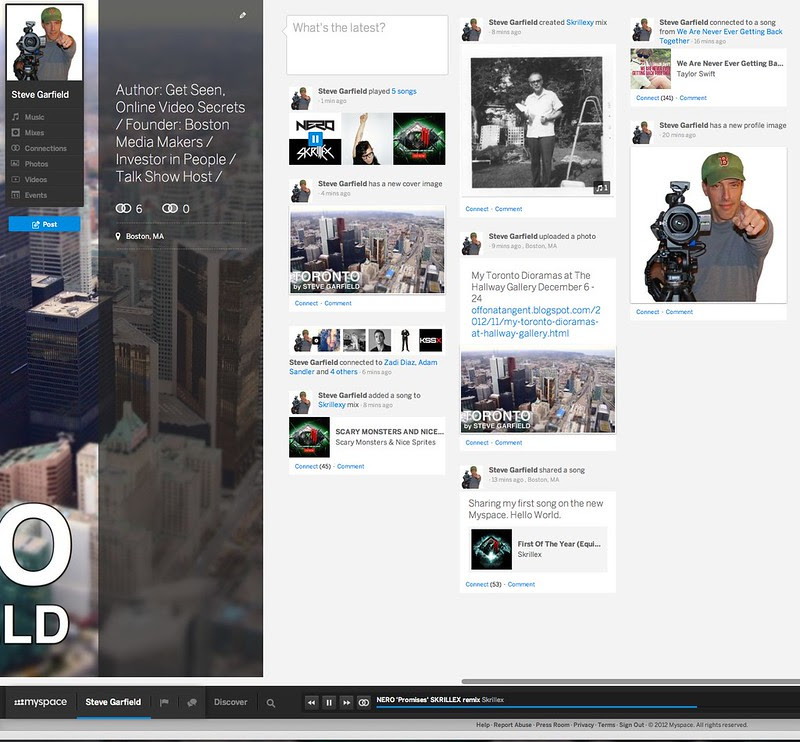
Task: Open Skrillexy link in created mix post
Action: point(580,22)
